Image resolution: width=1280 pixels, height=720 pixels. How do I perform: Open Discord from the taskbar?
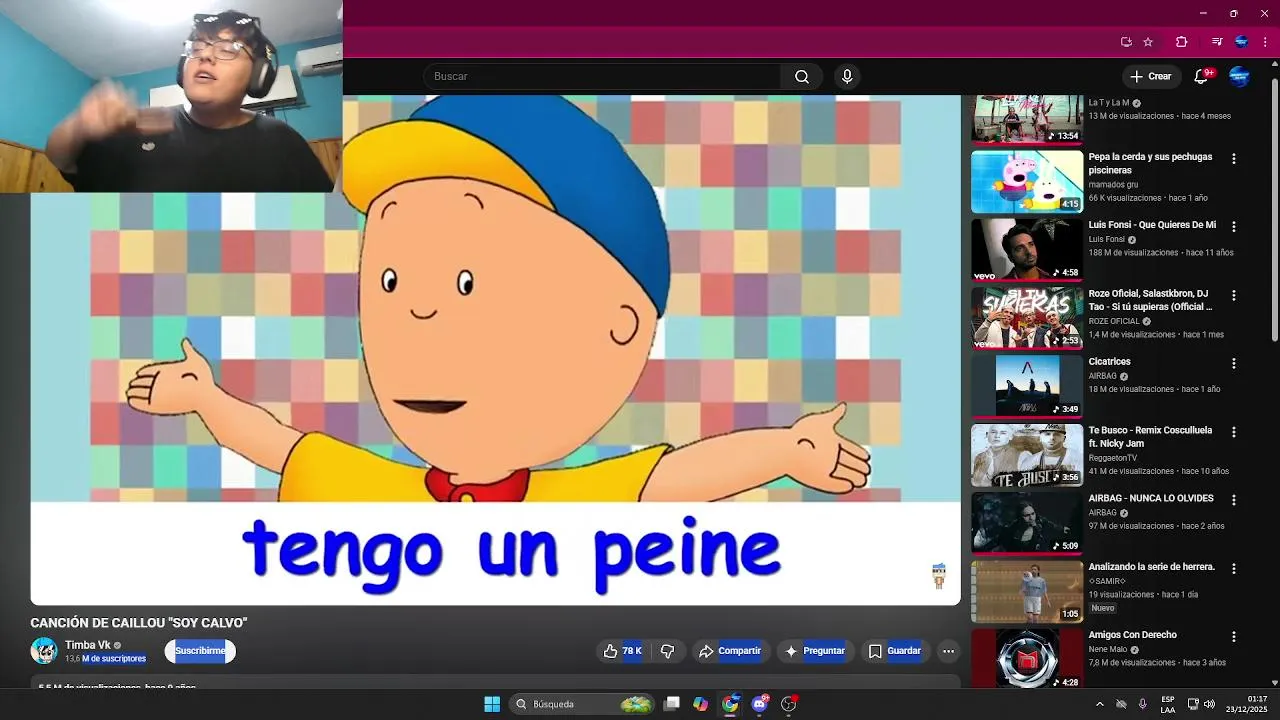coord(760,704)
